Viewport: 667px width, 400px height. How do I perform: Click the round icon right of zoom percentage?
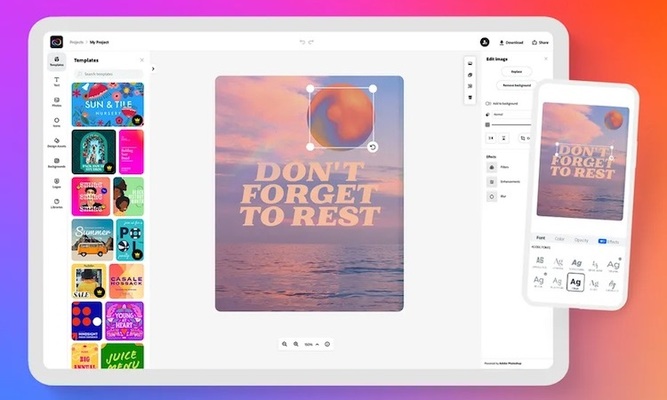(327, 344)
